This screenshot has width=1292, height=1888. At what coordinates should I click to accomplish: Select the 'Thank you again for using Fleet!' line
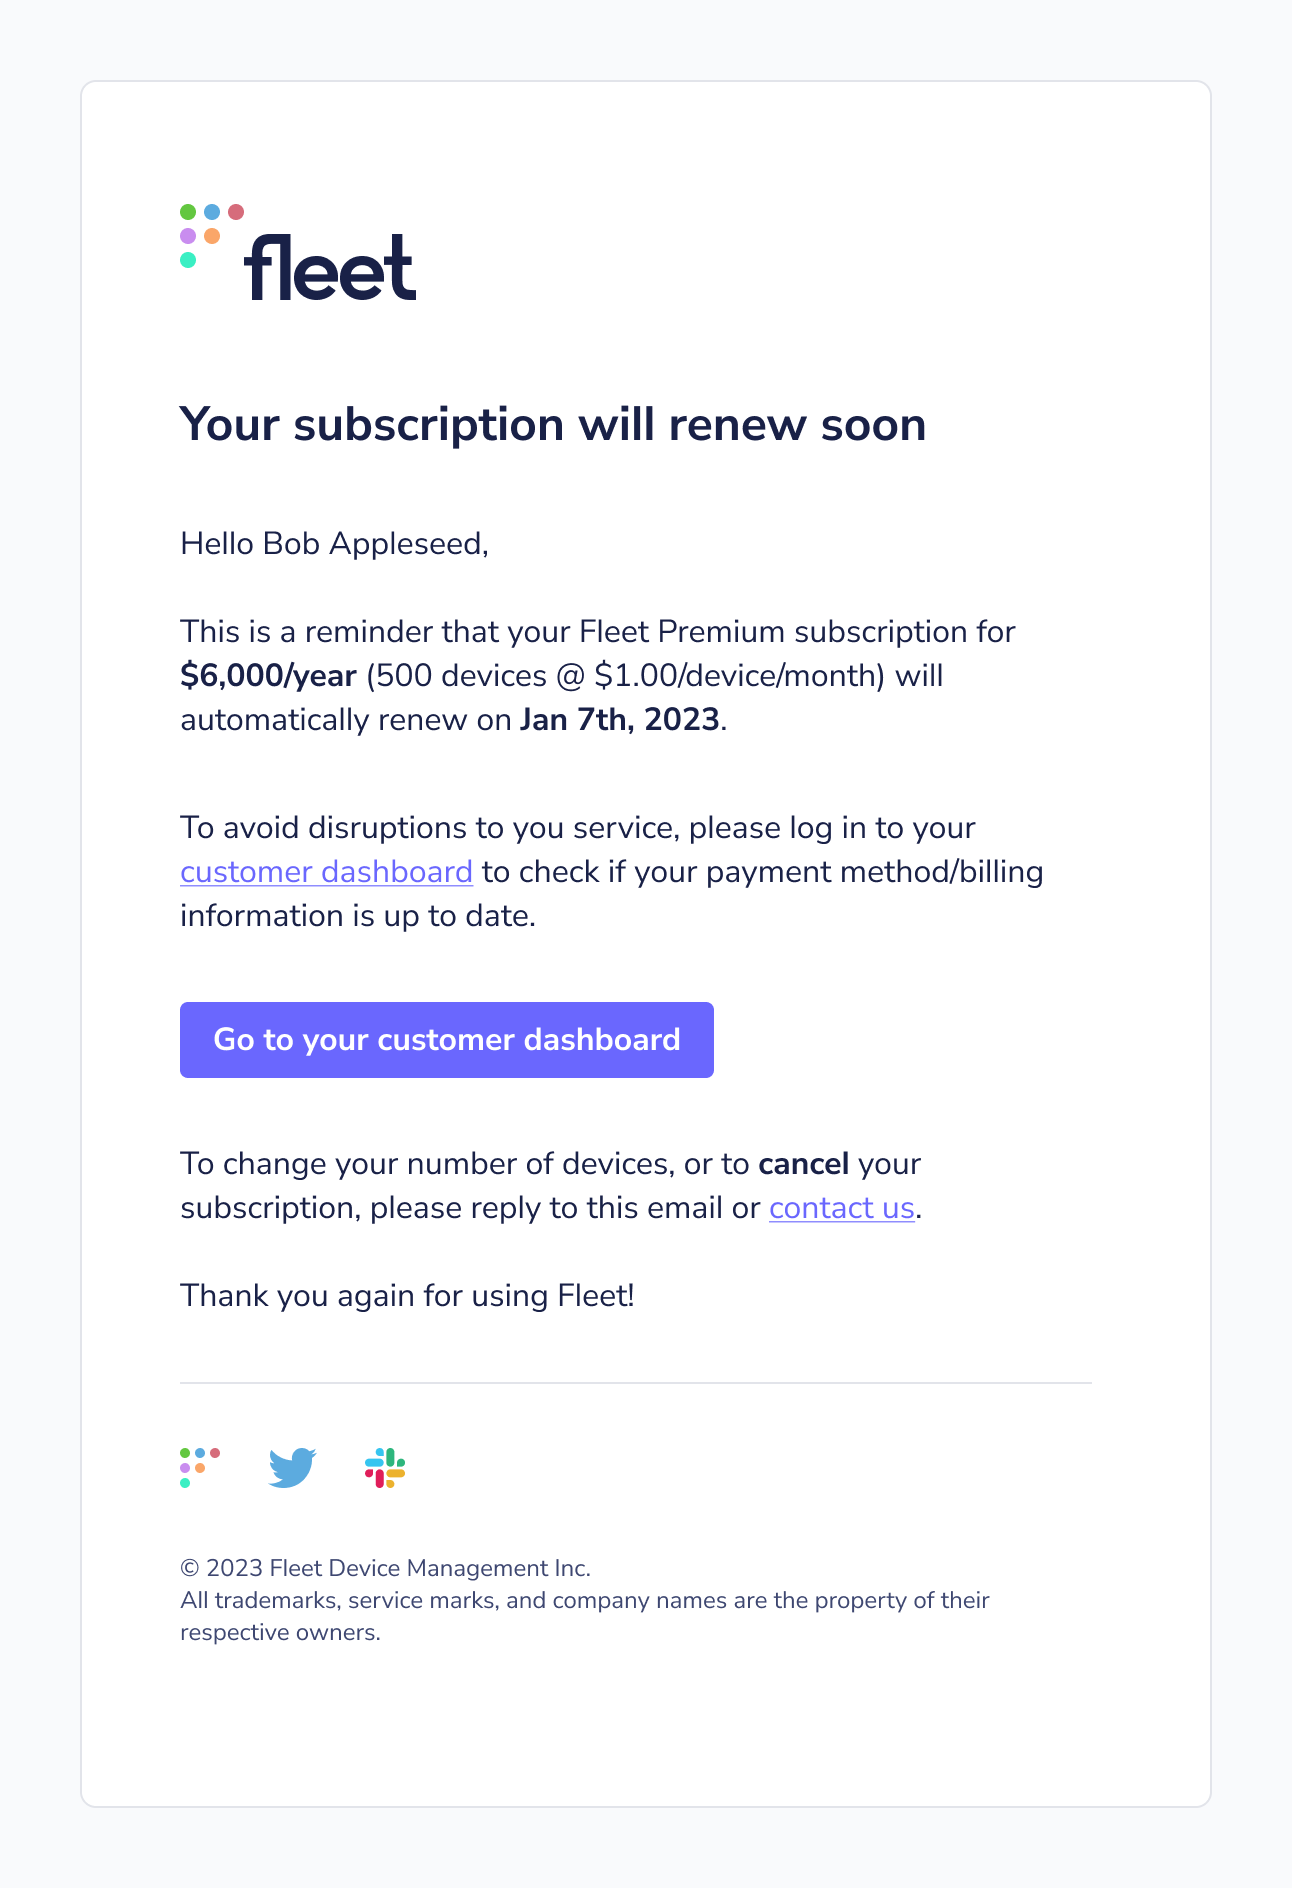406,1295
